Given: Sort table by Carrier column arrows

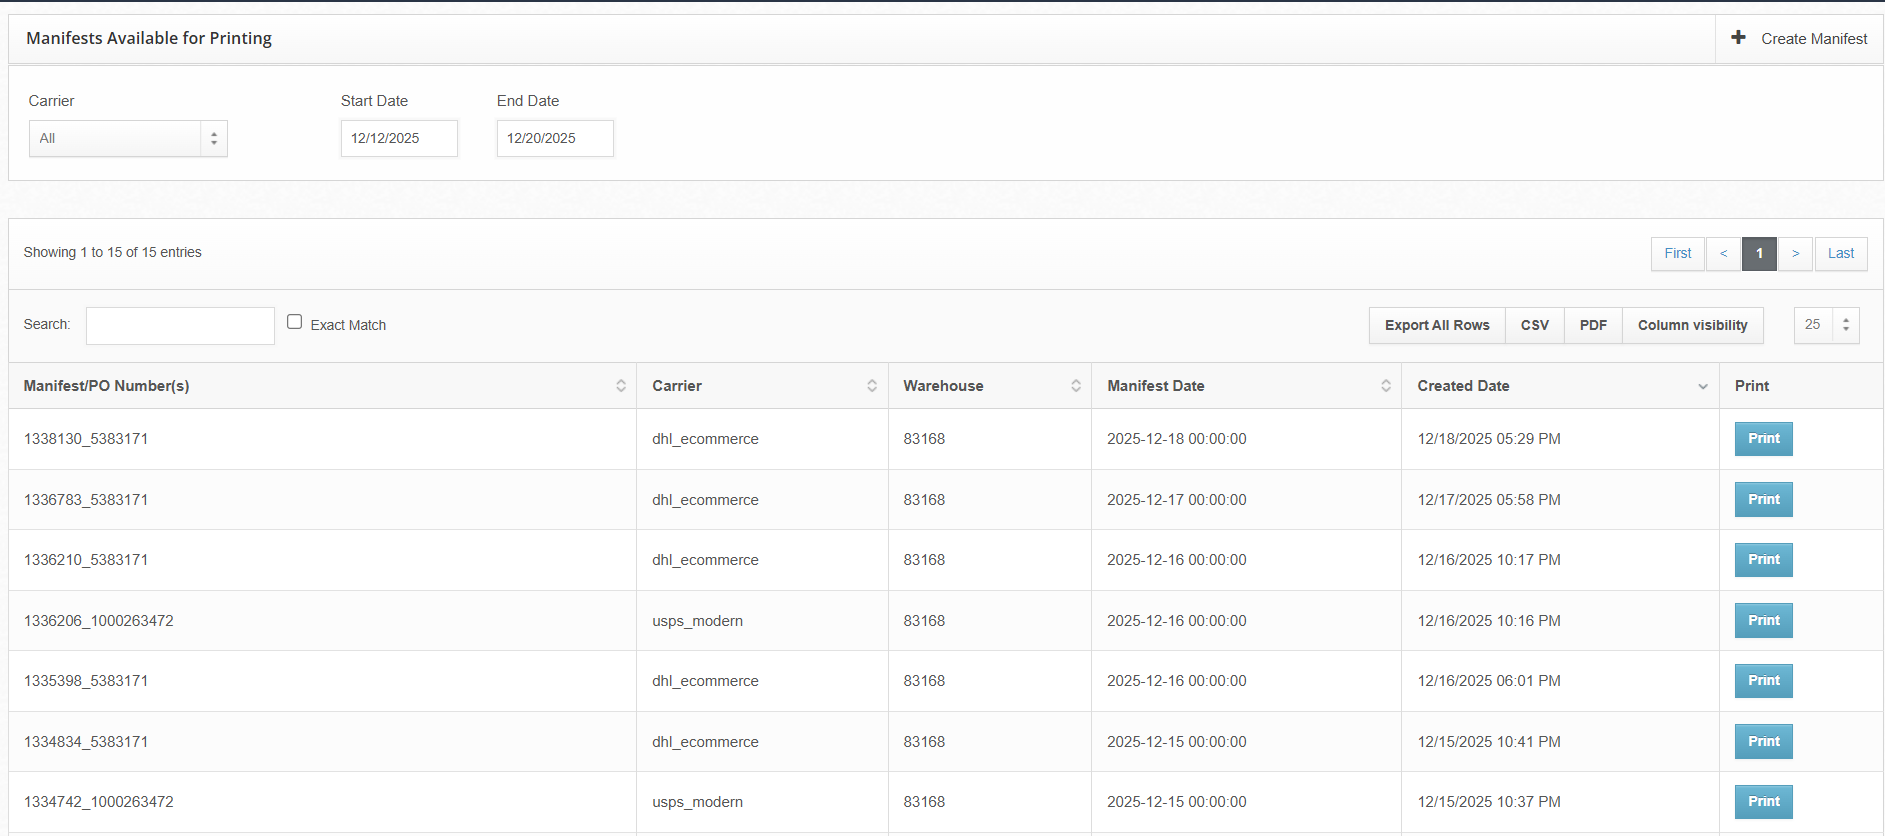Looking at the screenshot, I should tap(872, 386).
